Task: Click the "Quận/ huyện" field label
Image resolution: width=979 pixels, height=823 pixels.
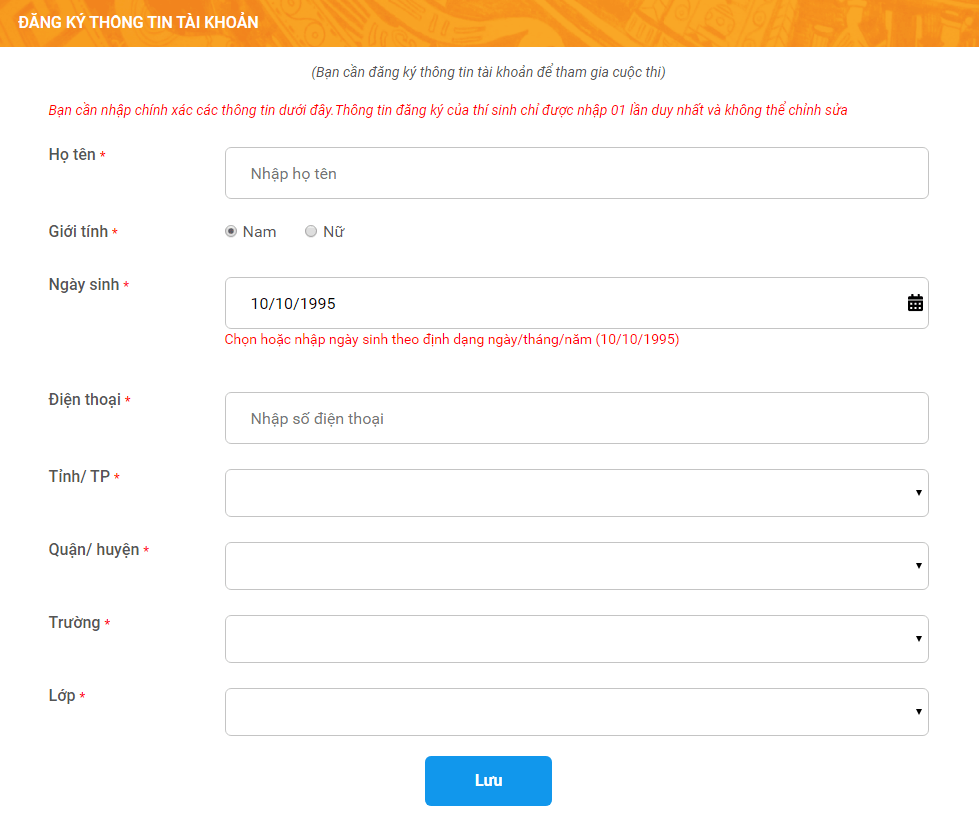Action: [94, 550]
